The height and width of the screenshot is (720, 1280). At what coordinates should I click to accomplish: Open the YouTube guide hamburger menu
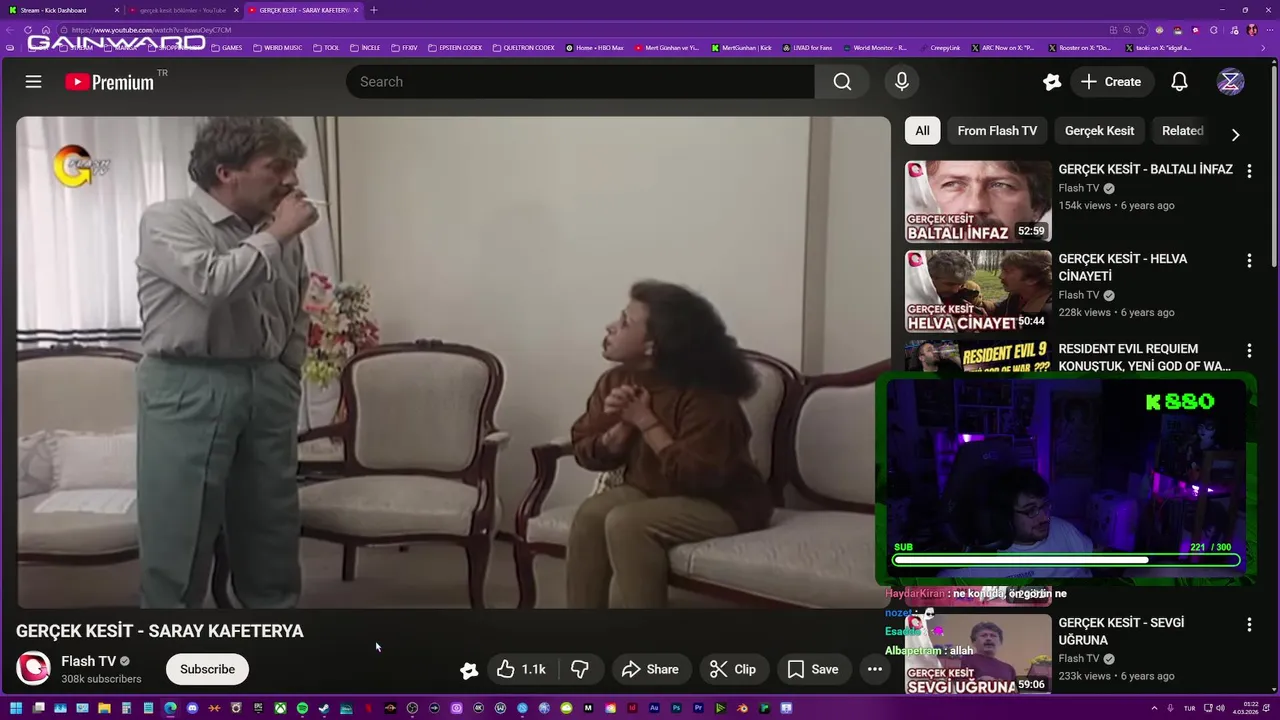click(x=33, y=82)
